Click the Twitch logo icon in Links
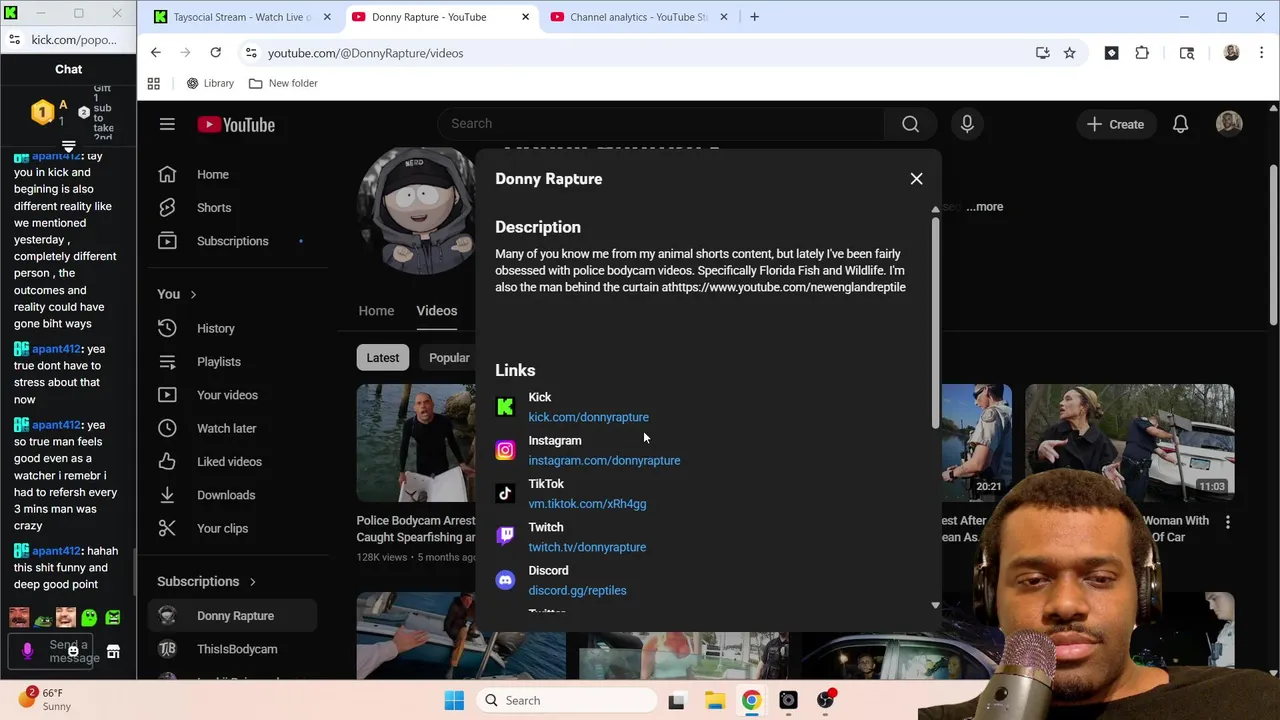 (x=505, y=537)
